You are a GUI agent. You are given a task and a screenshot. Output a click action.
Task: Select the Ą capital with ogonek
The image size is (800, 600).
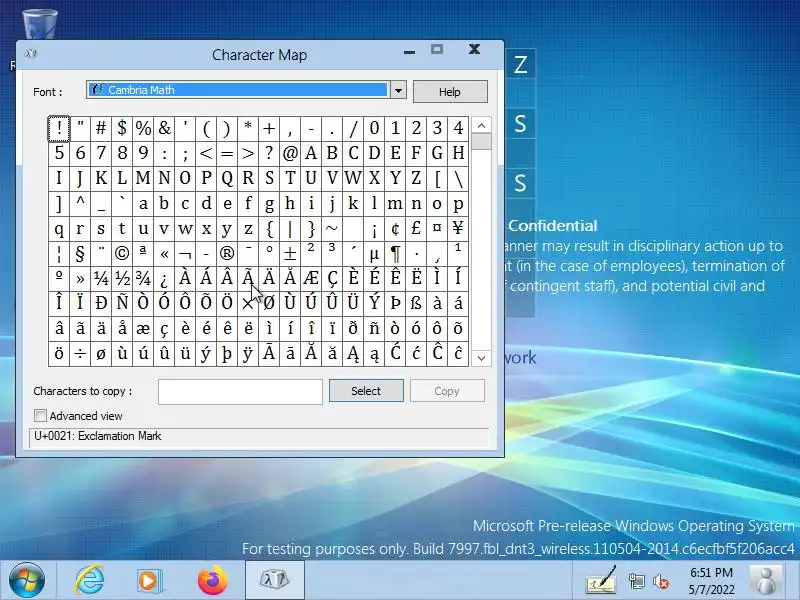pos(353,354)
